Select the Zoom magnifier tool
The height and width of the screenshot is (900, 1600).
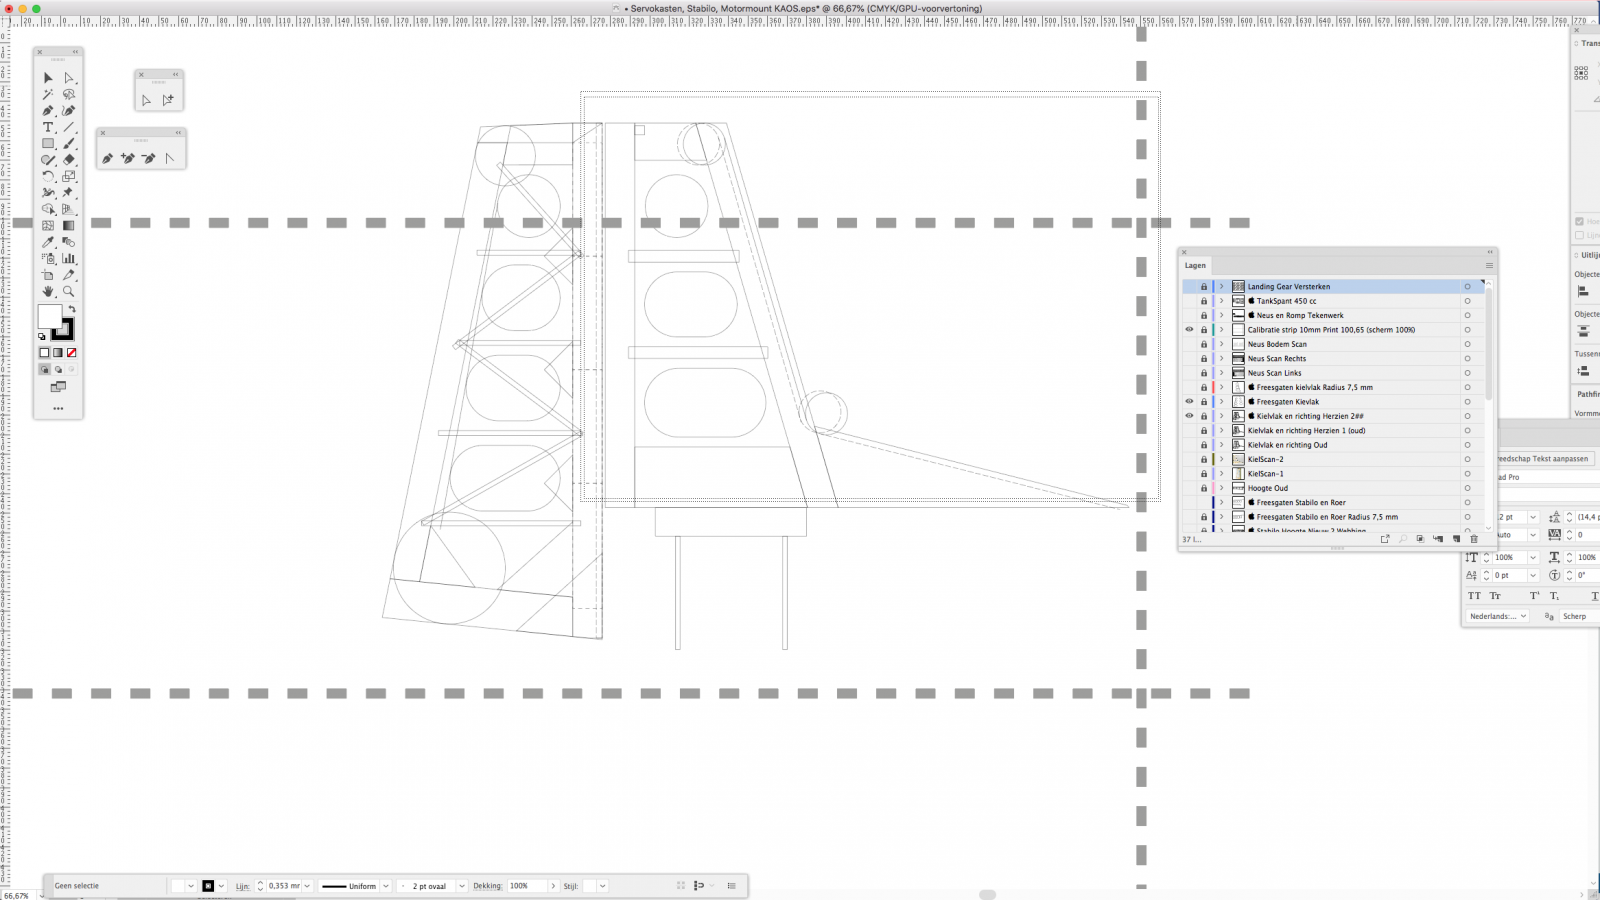tap(69, 291)
